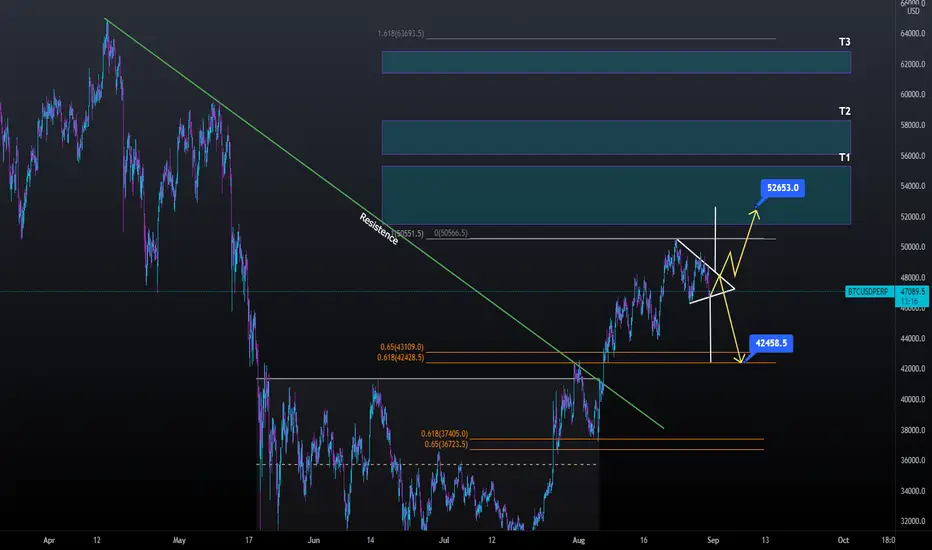Select the T3 teal target zone rectangle
932x550 pixels.
[x=616, y=62]
